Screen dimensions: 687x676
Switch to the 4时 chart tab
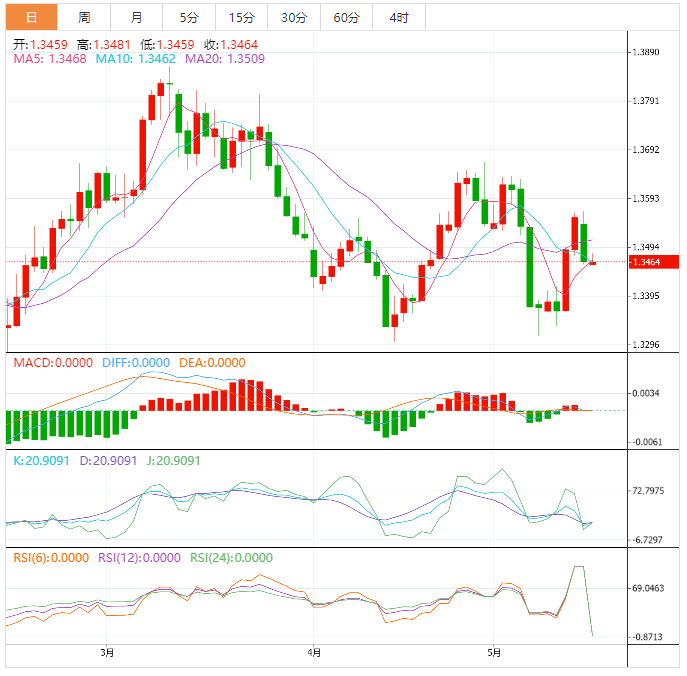click(398, 18)
